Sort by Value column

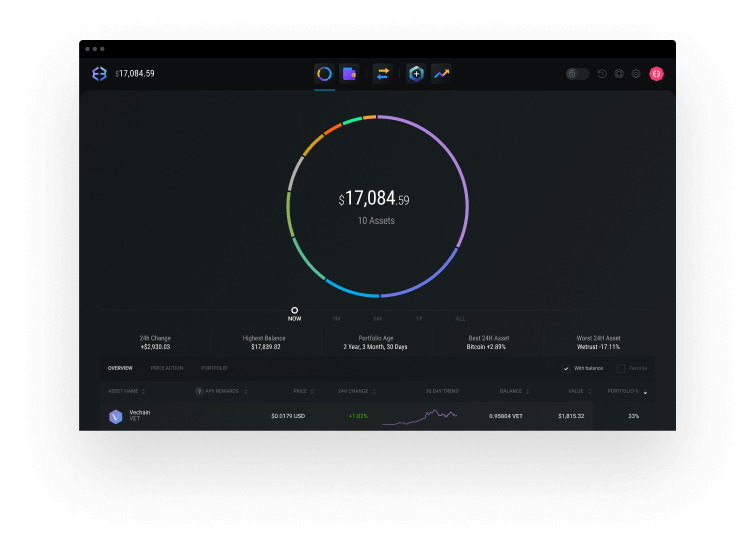[x=579, y=391]
